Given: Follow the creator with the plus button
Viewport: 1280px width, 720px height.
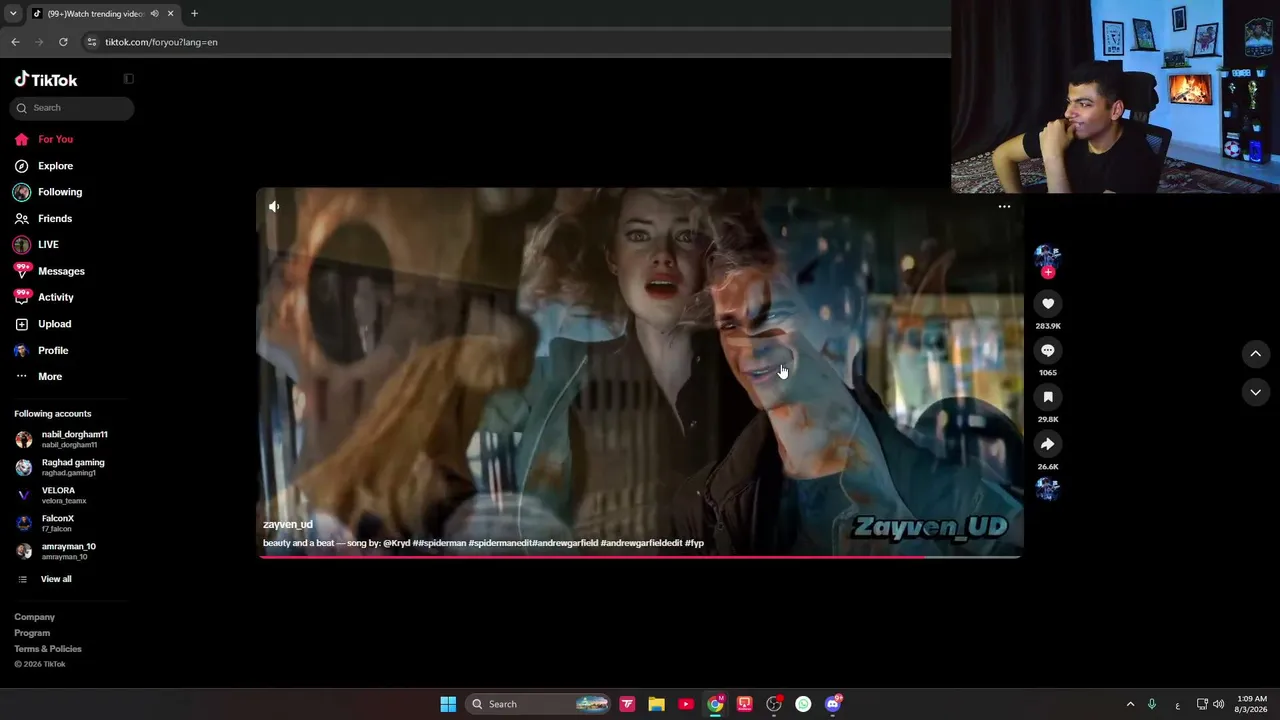Looking at the screenshot, I should click(x=1048, y=272).
